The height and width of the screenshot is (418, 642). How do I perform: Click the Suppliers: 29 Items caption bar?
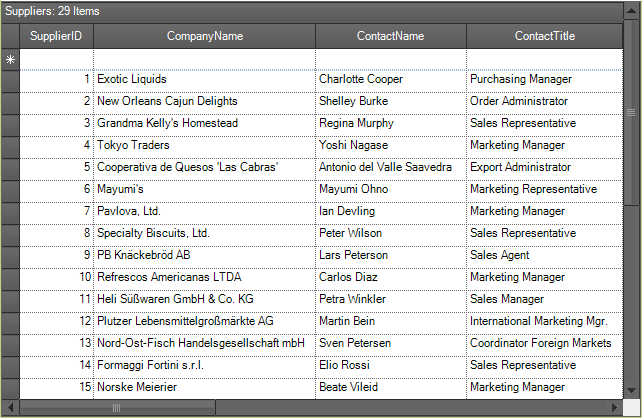312,11
